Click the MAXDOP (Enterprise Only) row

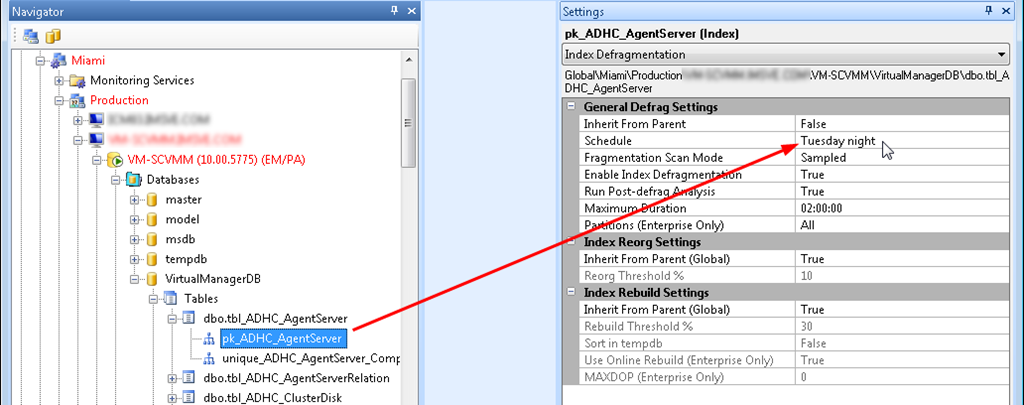796,377
